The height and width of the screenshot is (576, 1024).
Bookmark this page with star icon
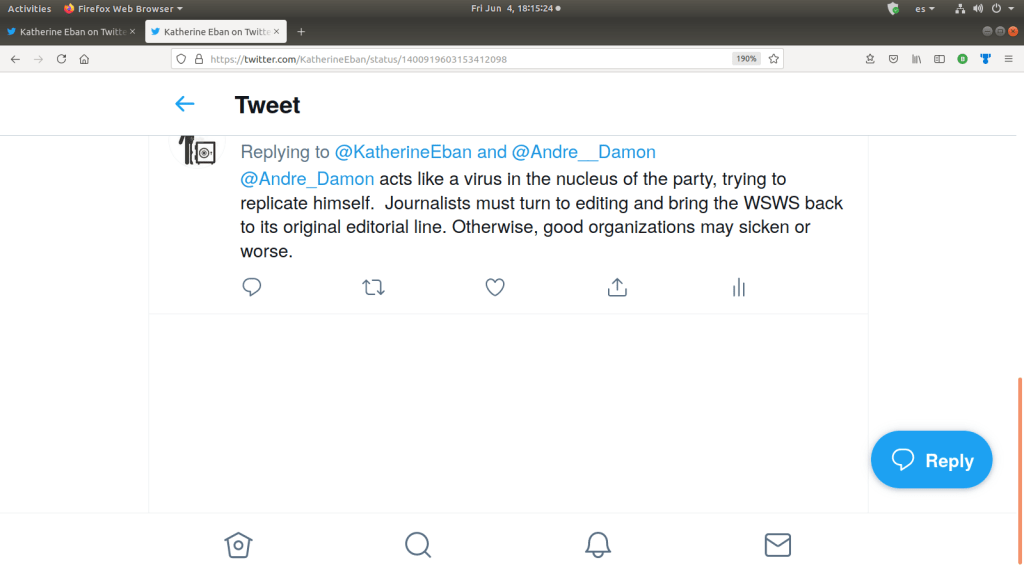[773, 59]
